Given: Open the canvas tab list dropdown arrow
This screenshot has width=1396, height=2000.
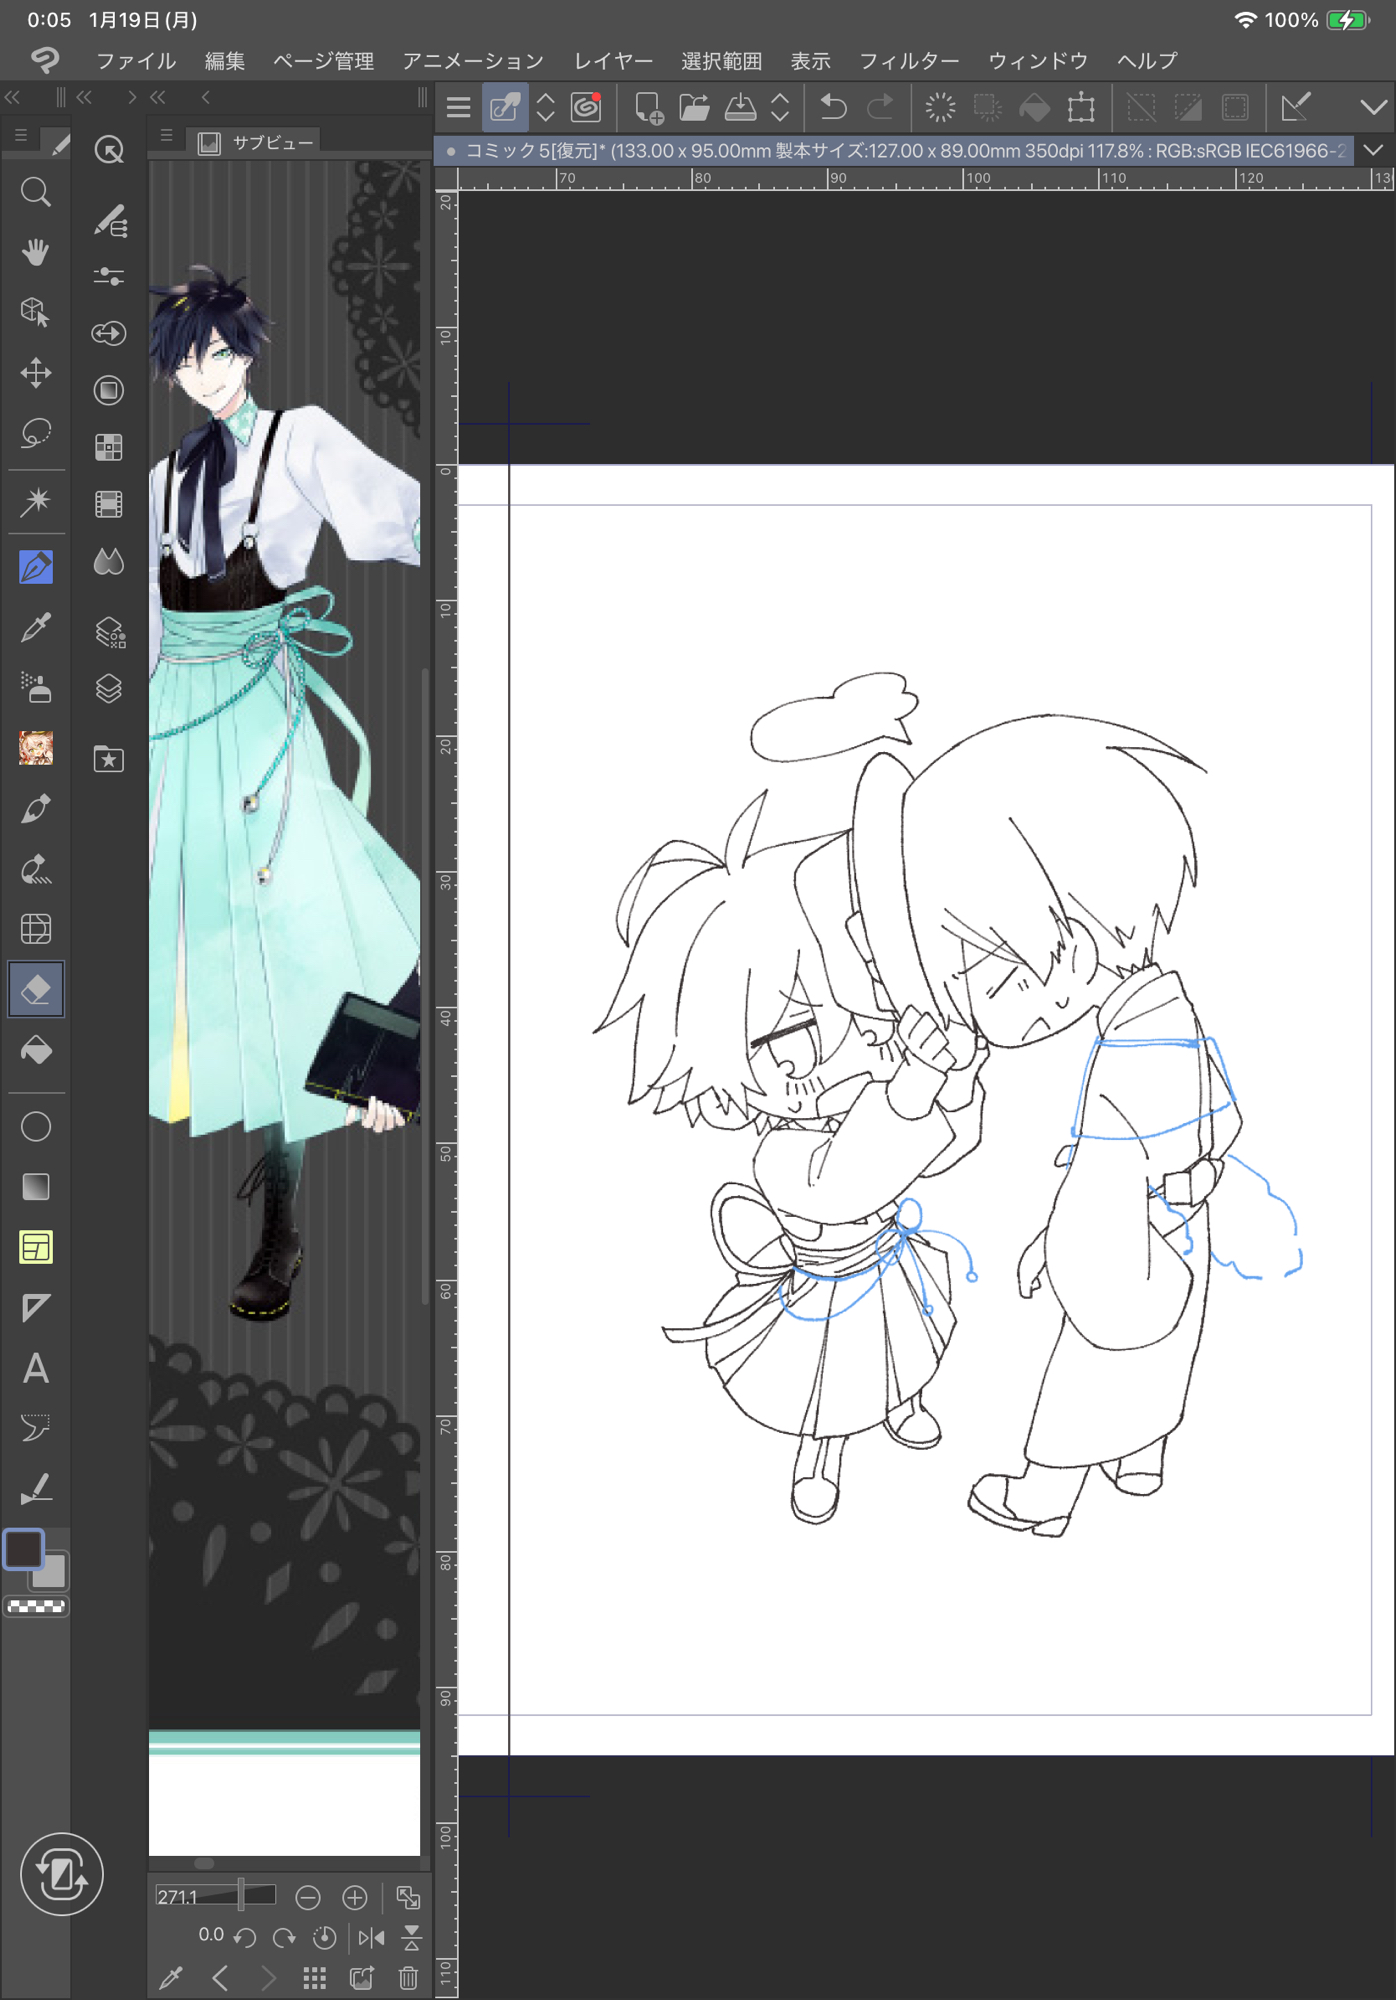Looking at the screenshot, I should (x=1373, y=150).
